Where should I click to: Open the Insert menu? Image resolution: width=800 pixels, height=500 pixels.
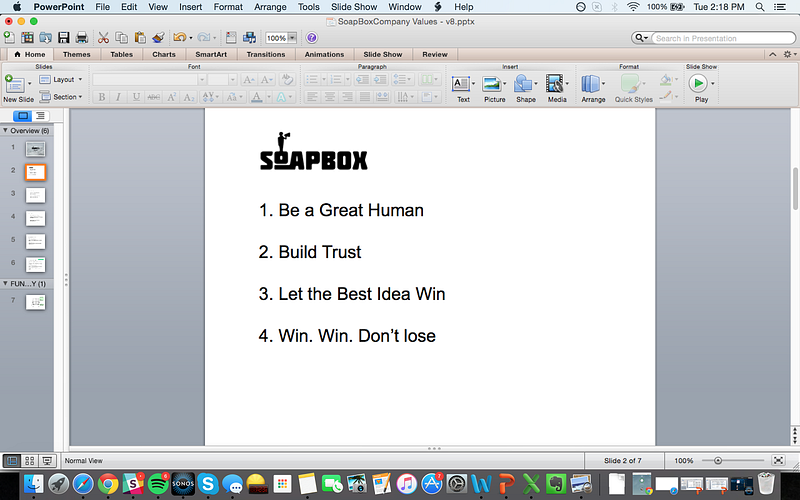pos(190,7)
